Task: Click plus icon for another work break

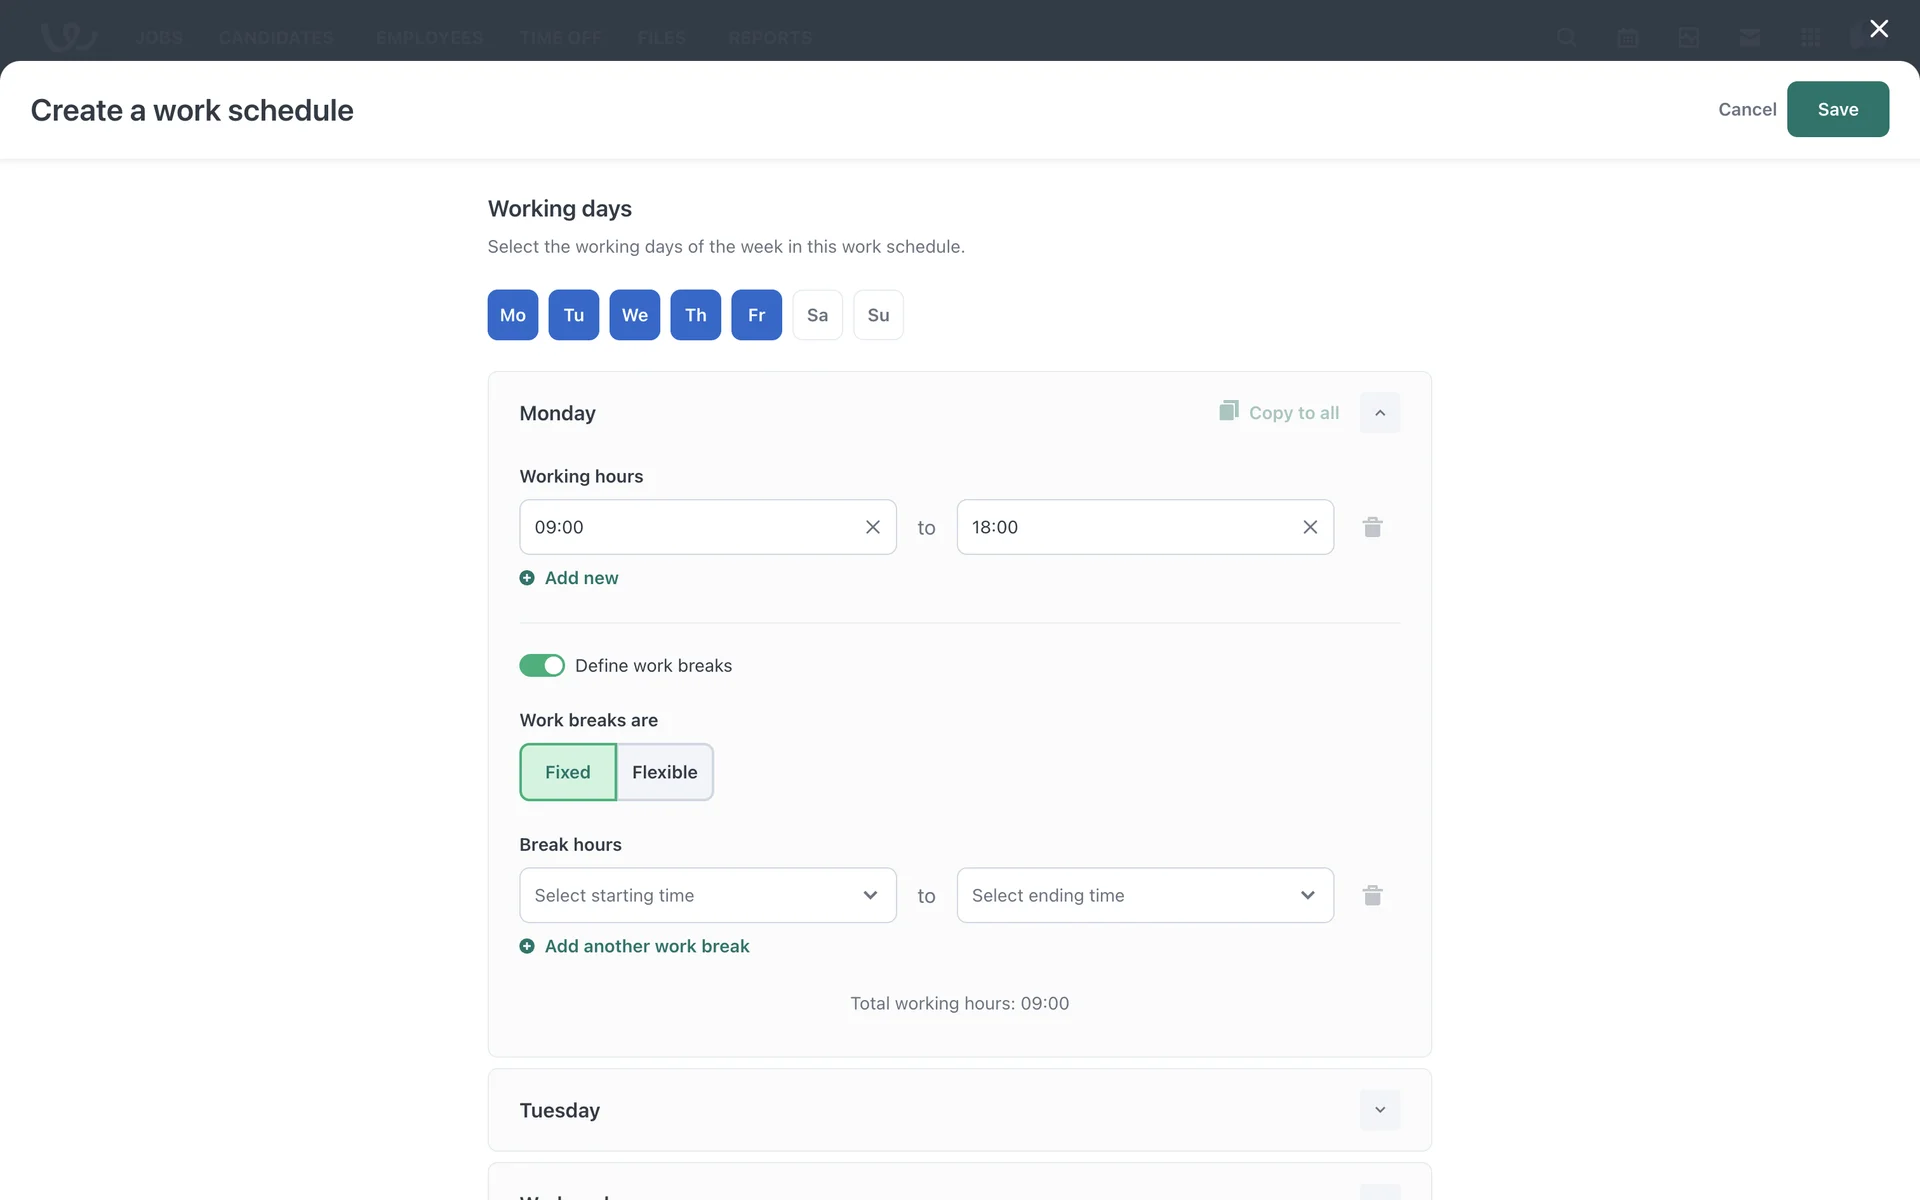Action: [527, 946]
